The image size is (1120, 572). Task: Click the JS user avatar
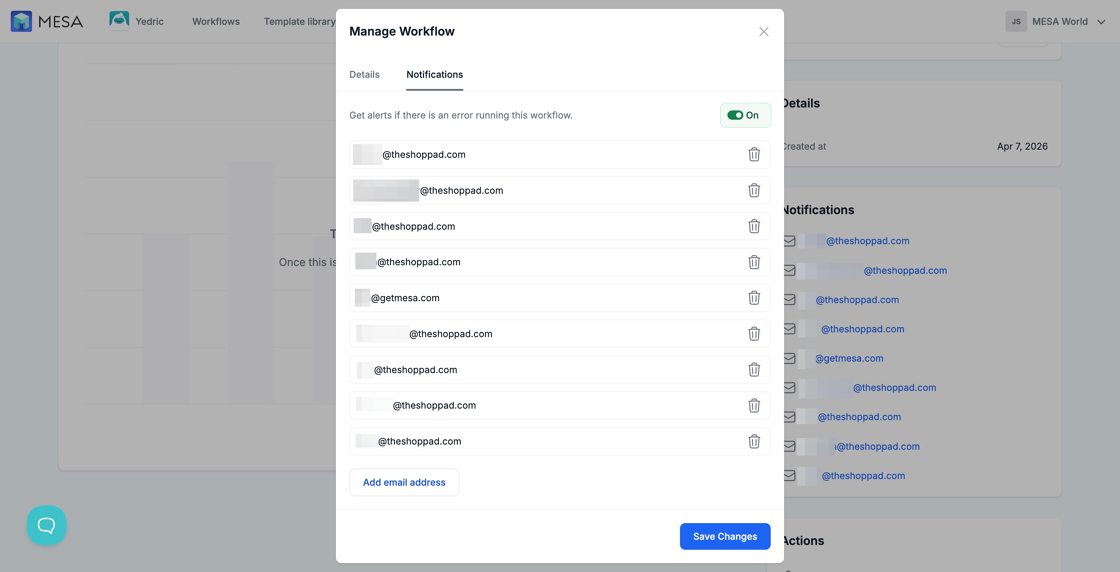pyautogui.click(x=1016, y=21)
